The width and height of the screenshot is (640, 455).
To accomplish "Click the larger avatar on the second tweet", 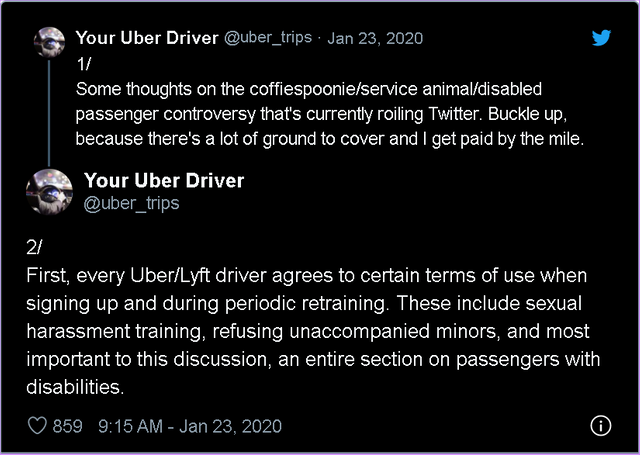I will [x=49, y=191].
